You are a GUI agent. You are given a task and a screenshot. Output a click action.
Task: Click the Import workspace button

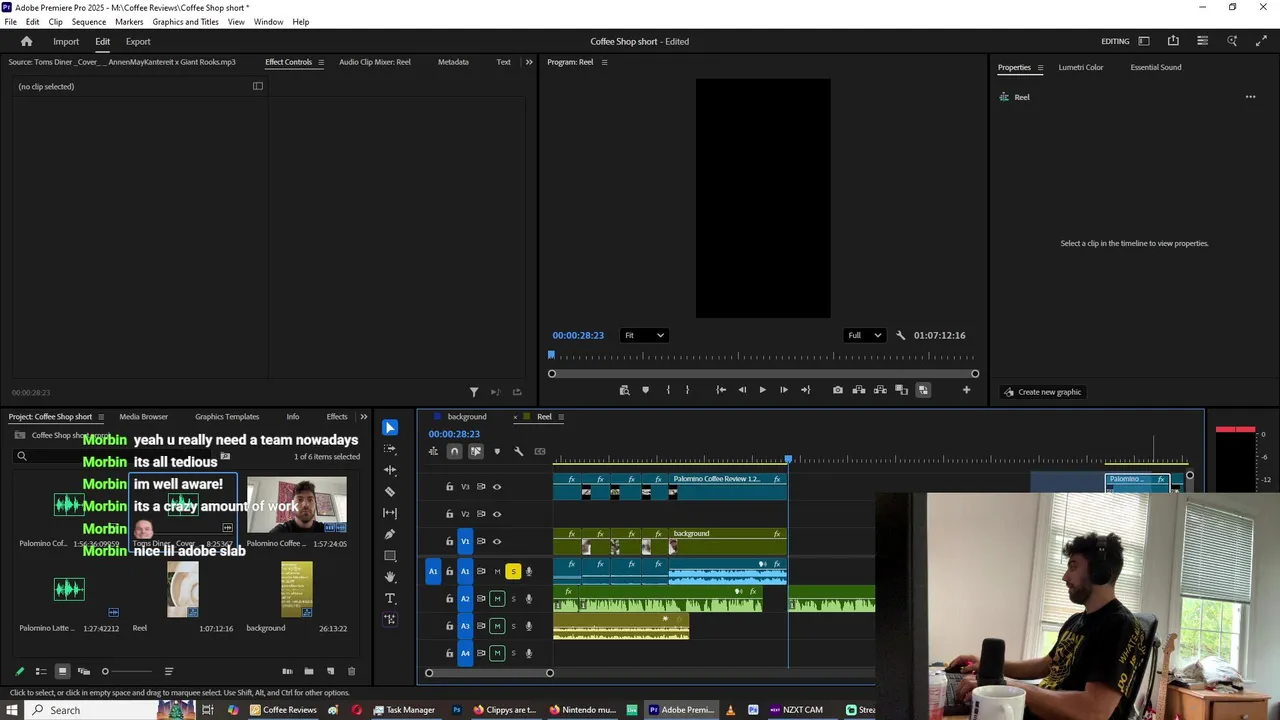coord(66,41)
